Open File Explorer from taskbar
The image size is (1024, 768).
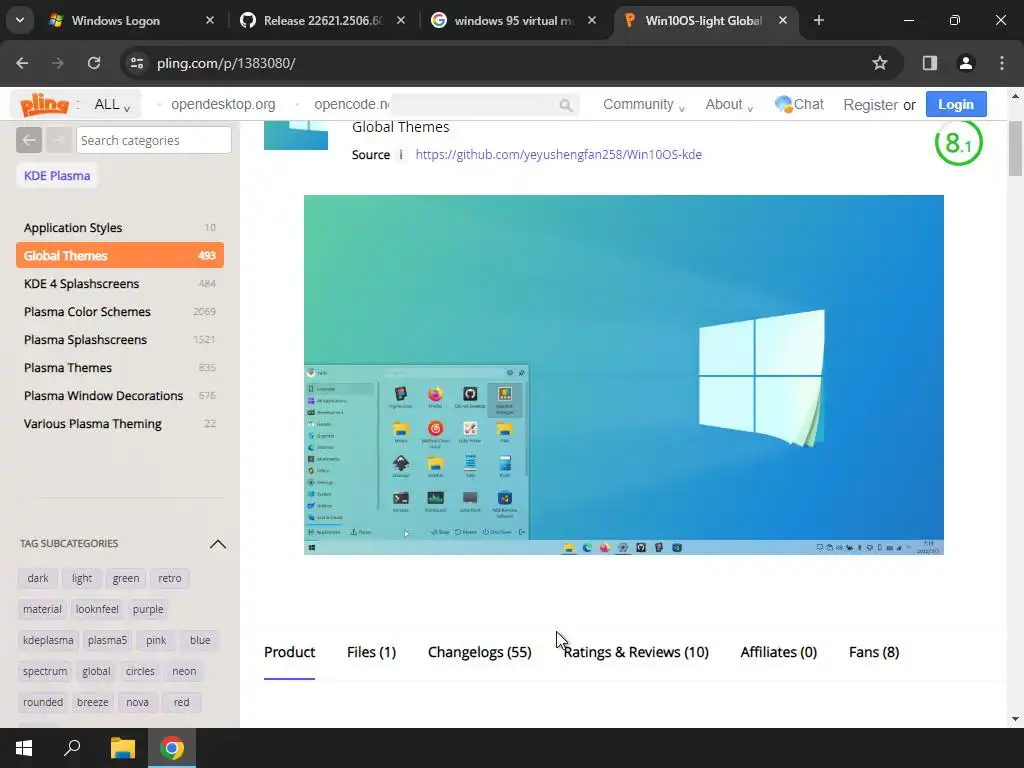(x=122, y=748)
